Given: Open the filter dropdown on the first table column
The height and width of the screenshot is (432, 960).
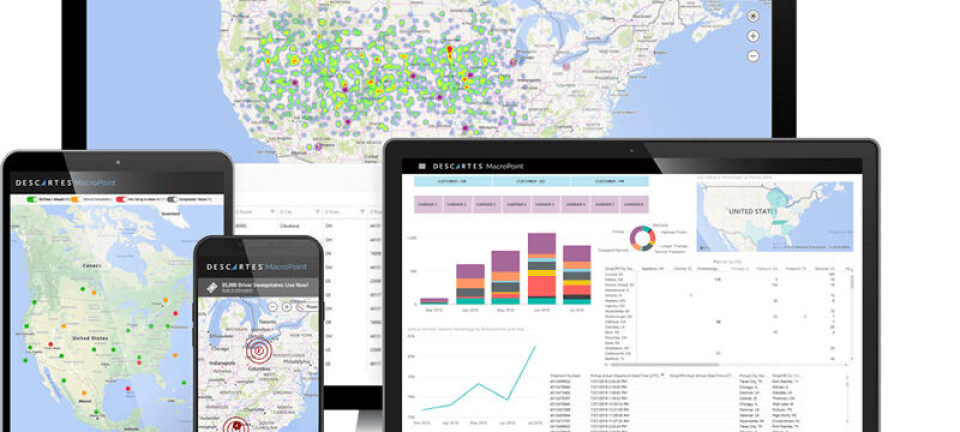Looking at the screenshot, I should tap(271, 212).
